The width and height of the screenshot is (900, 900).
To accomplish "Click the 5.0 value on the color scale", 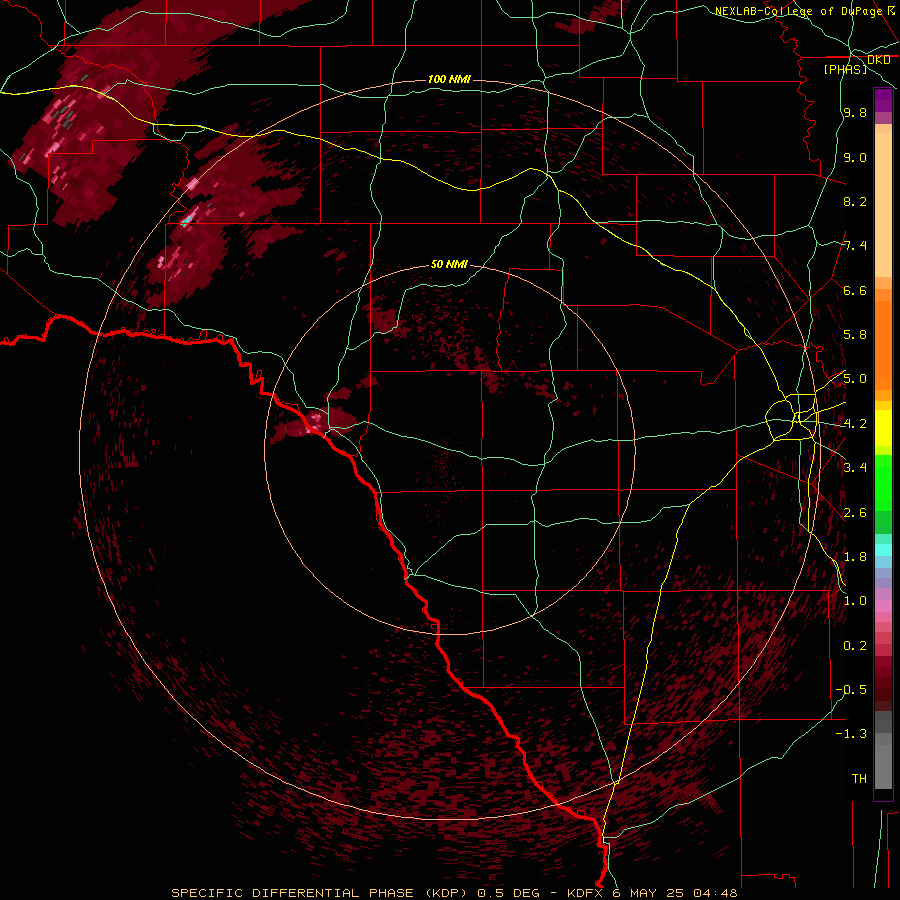I will coord(855,379).
